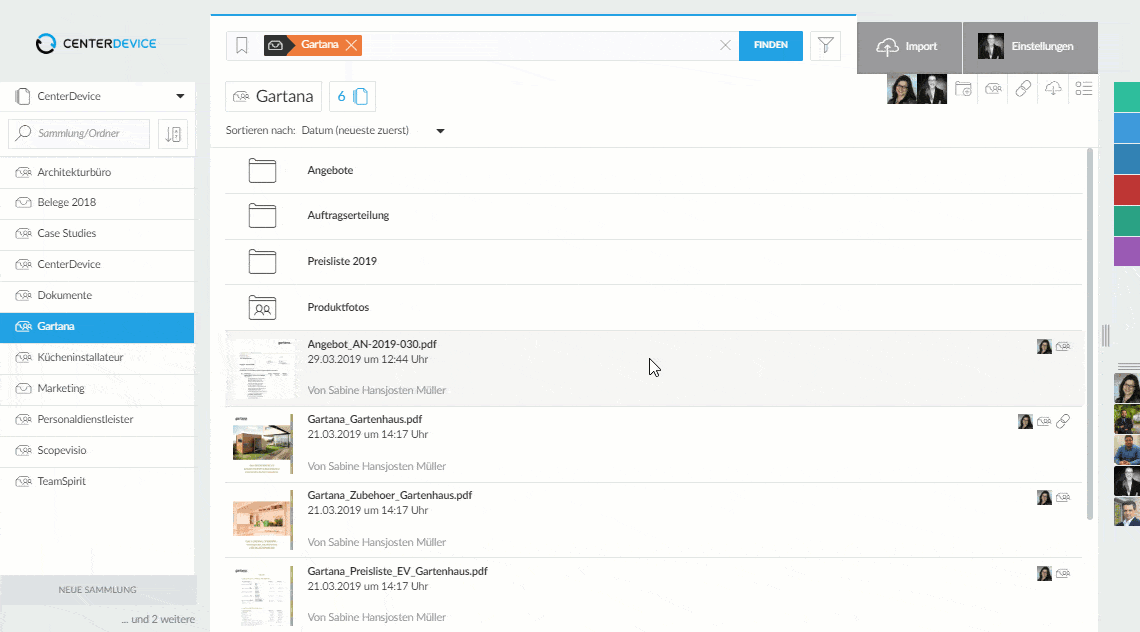Click the link icon on Gartana_Gartenhaus.pdf row

coord(1063,421)
